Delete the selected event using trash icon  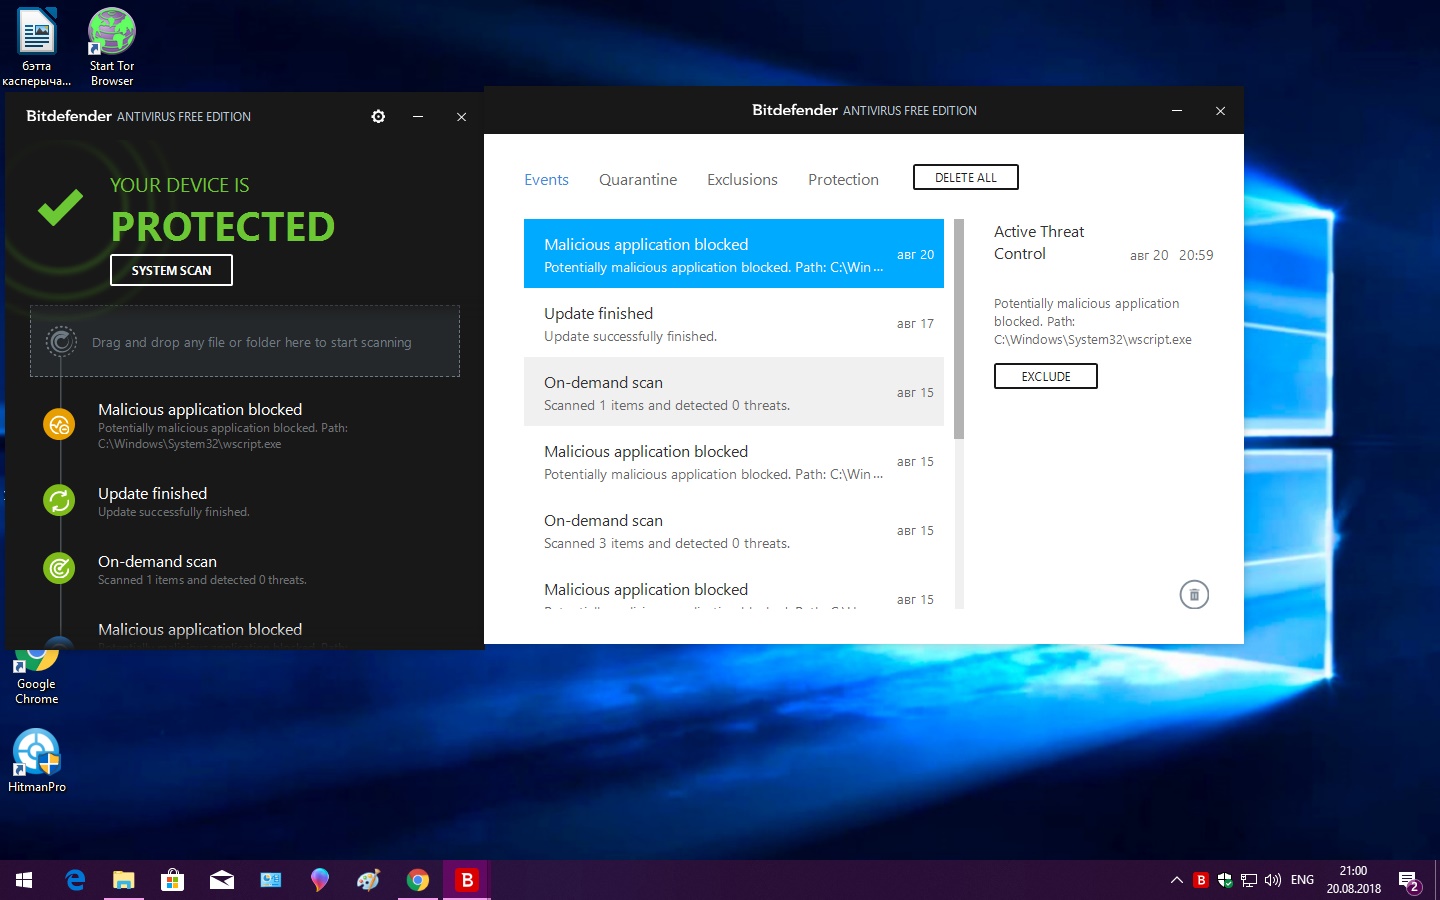(x=1194, y=595)
